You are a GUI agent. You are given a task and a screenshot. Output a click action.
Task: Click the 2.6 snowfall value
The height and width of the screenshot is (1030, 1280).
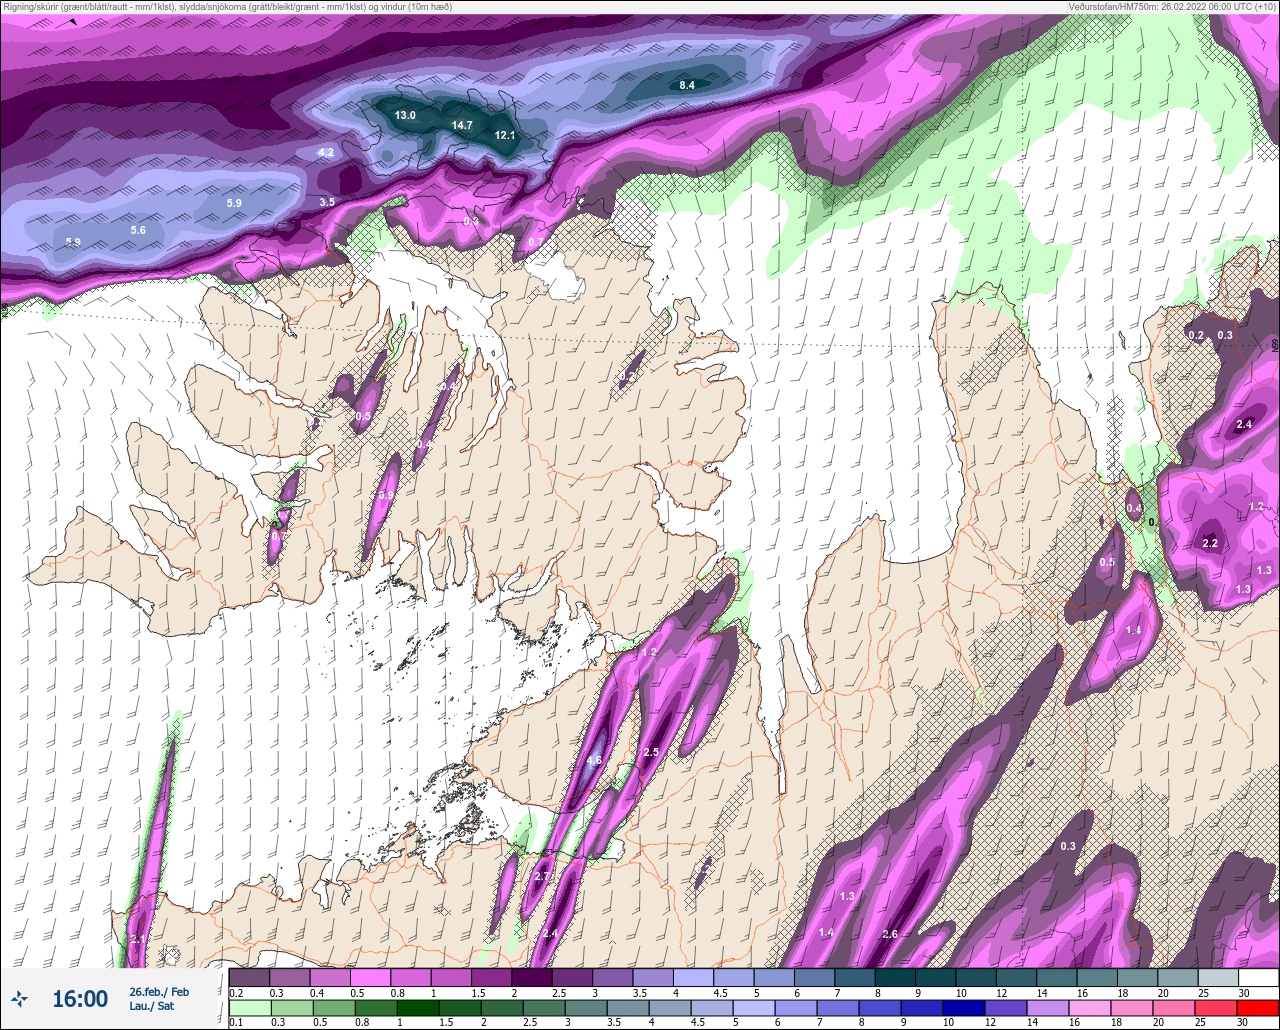(891, 934)
